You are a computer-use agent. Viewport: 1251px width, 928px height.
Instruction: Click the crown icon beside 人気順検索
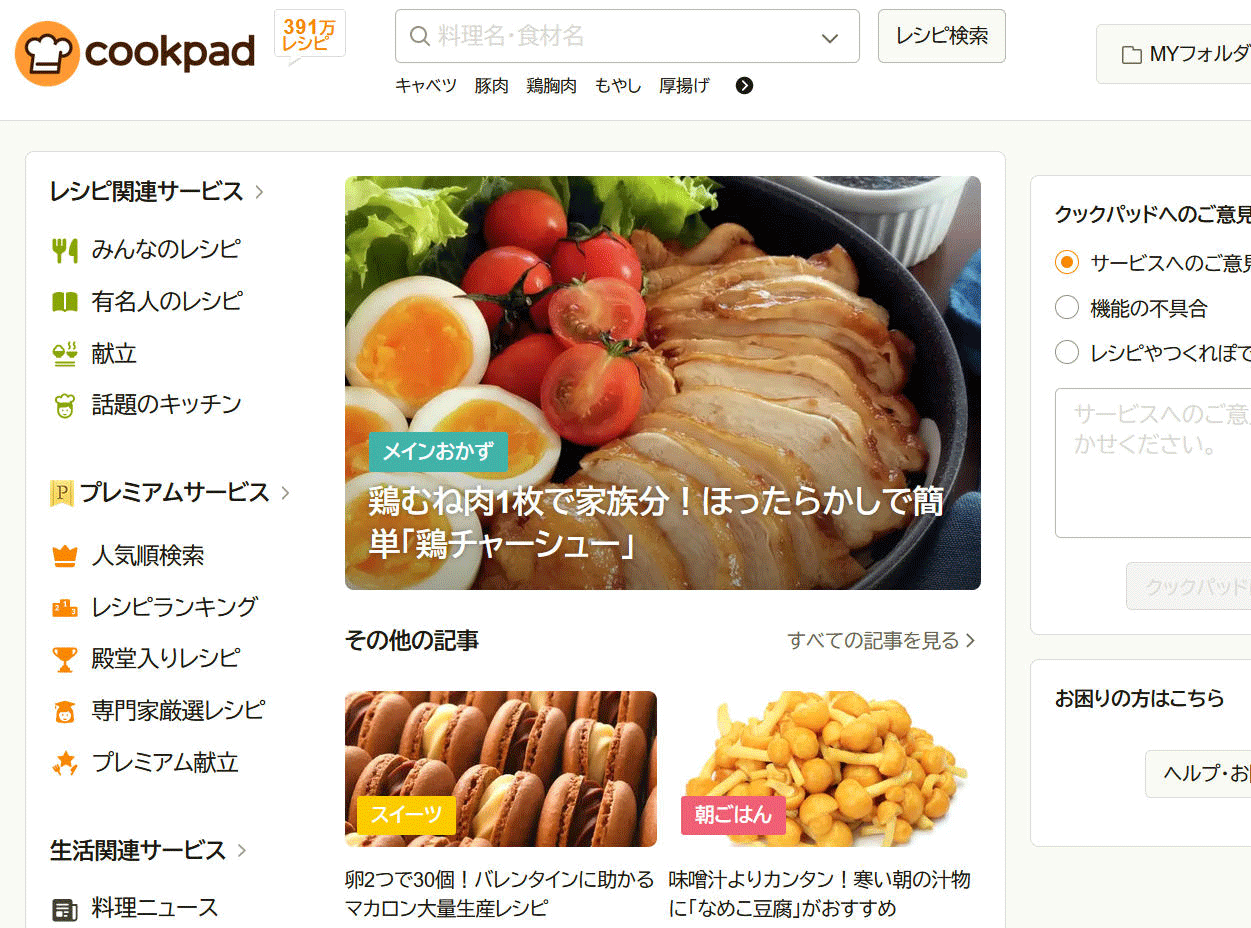[x=65, y=556]
